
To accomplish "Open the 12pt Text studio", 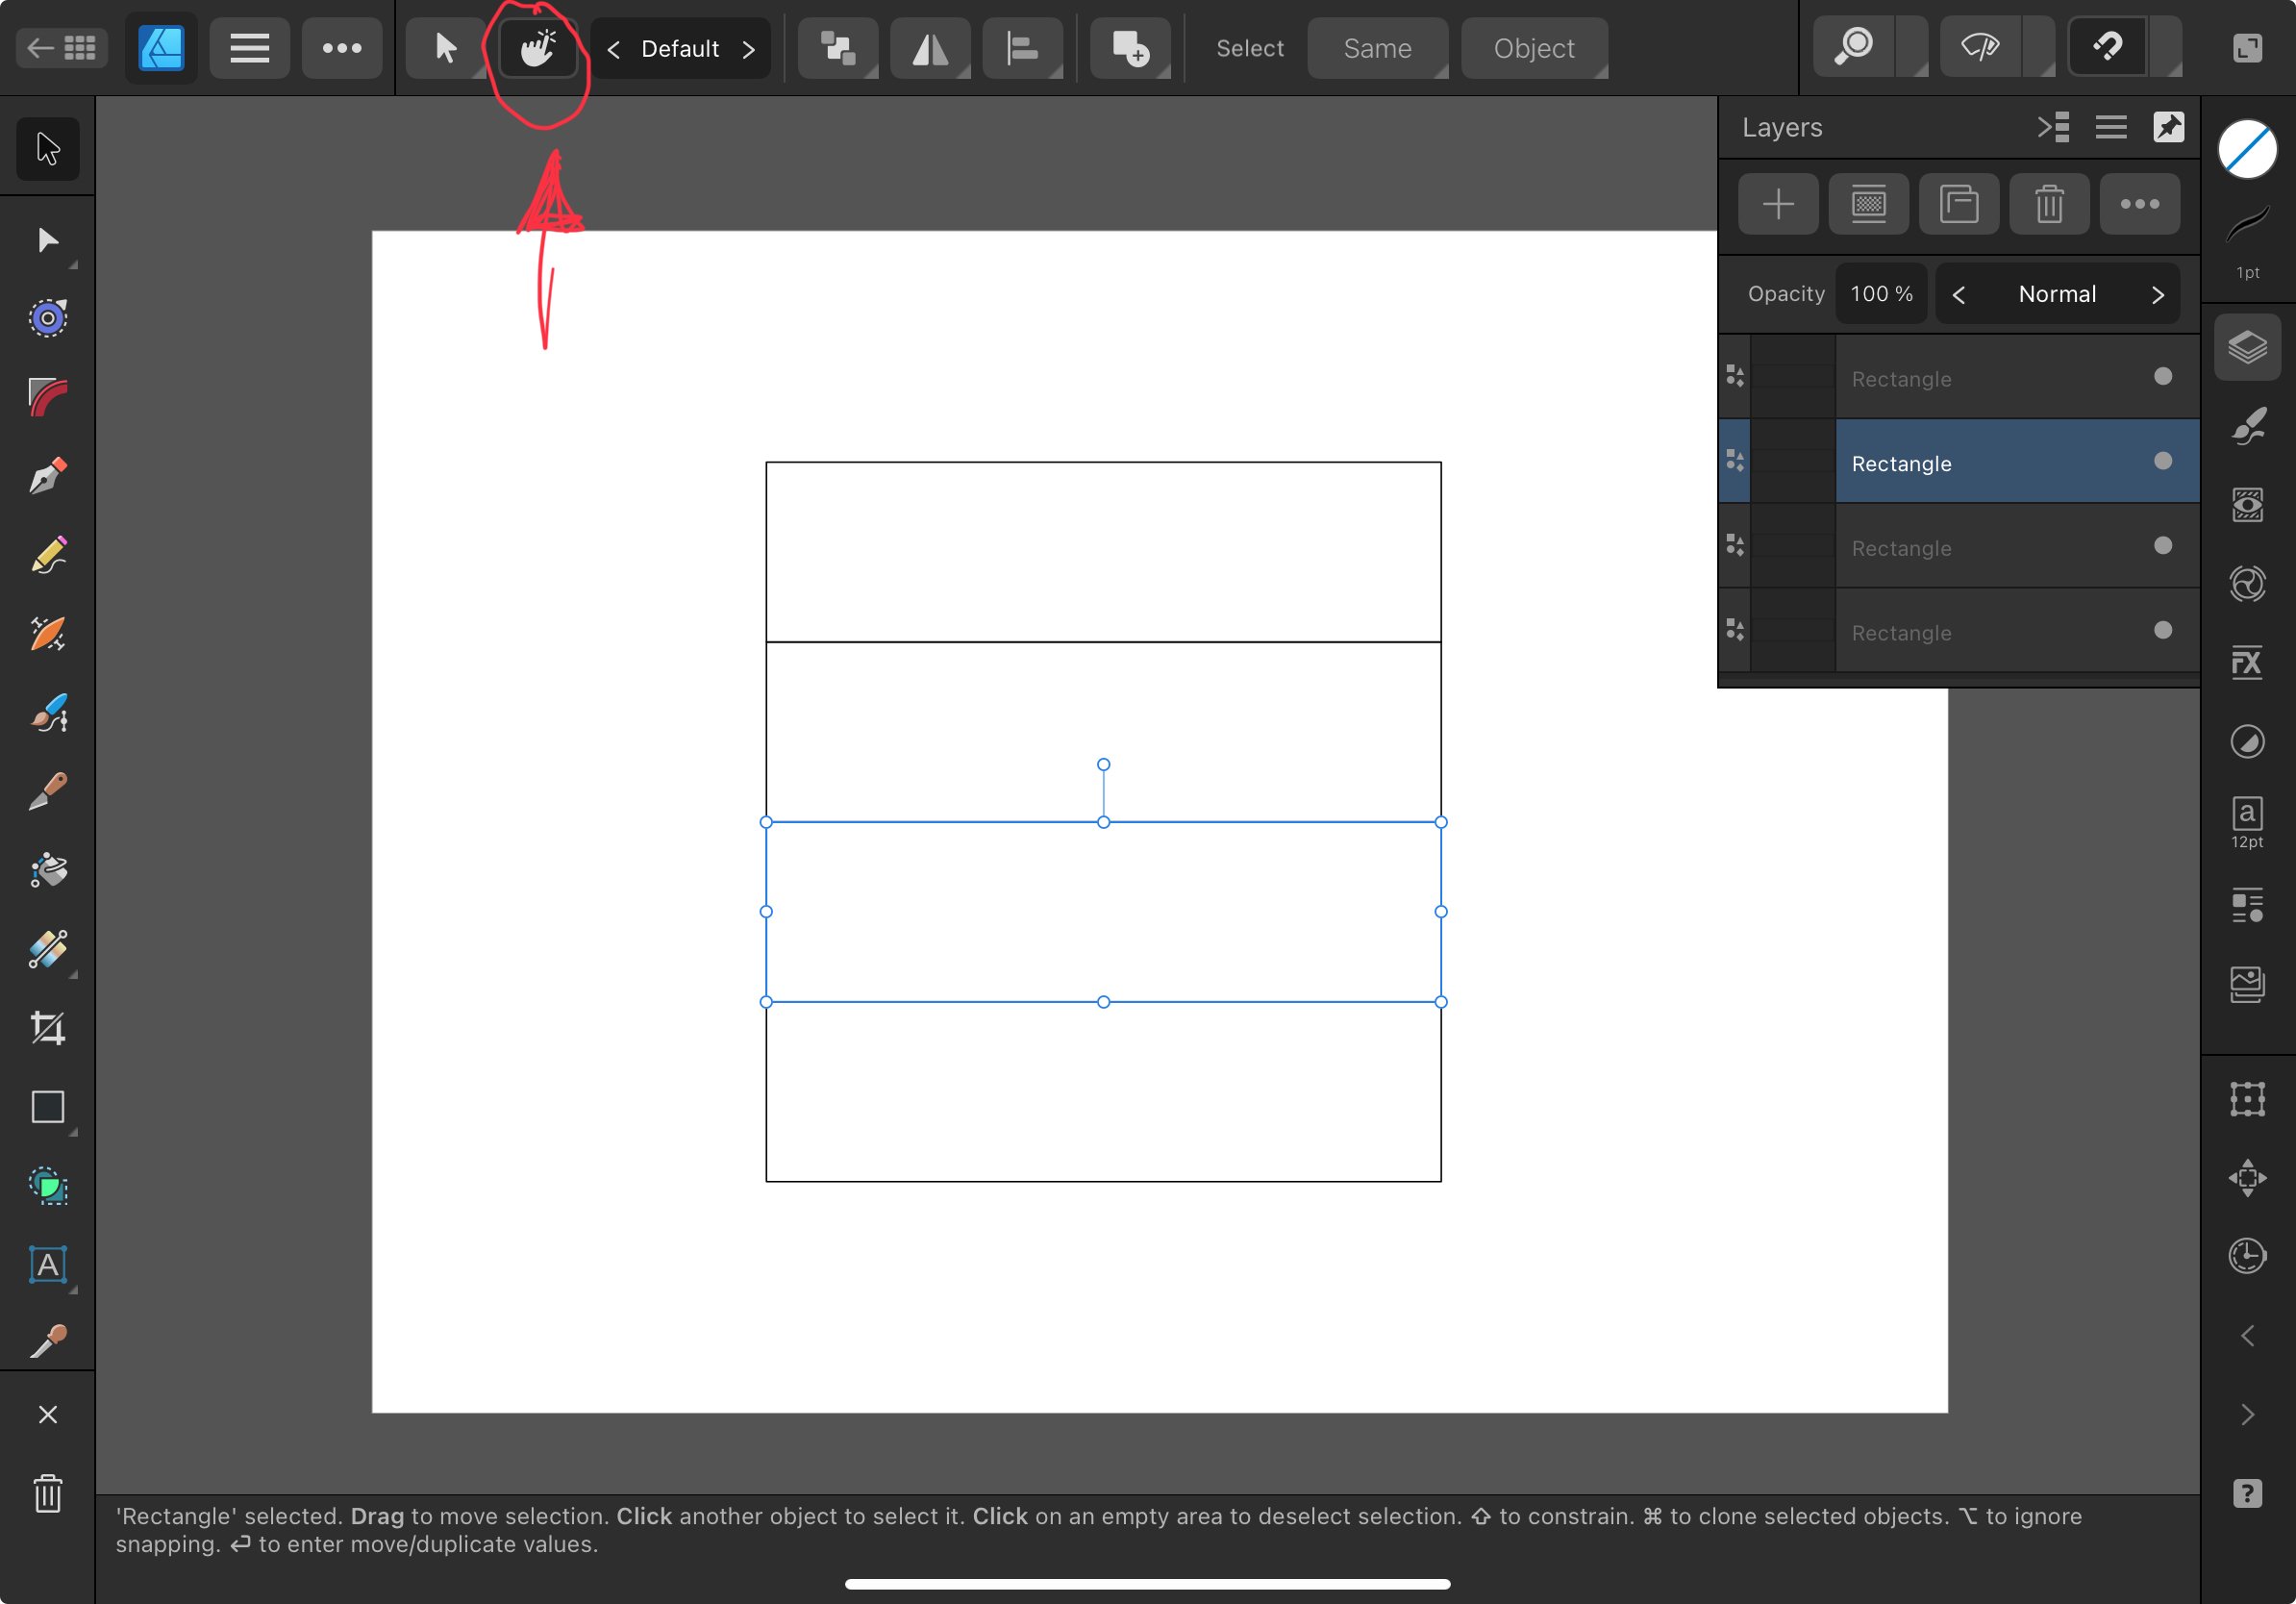I will (x=2247, y=822).
